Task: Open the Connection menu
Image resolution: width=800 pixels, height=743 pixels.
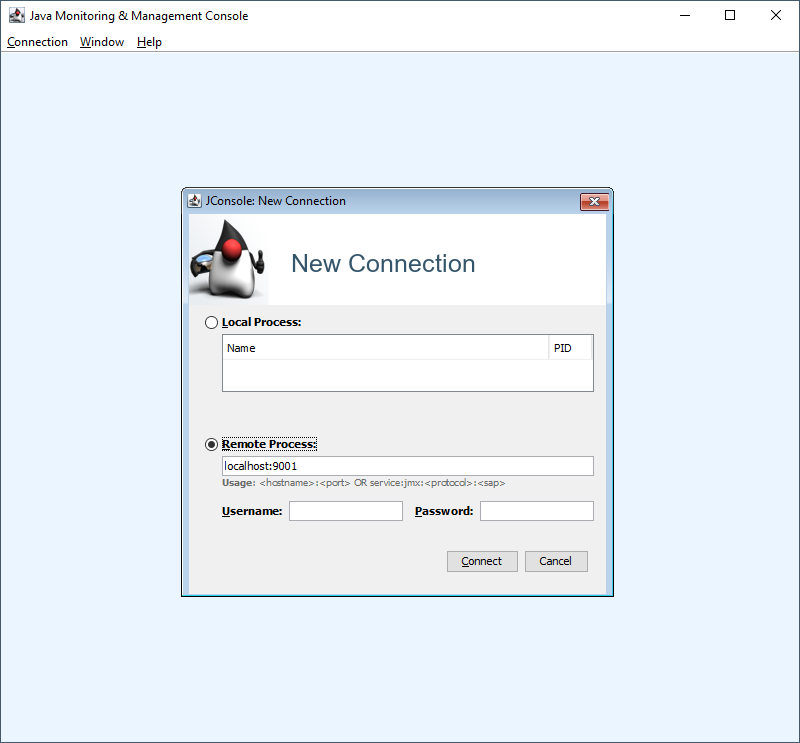Action: click(37, 42)
